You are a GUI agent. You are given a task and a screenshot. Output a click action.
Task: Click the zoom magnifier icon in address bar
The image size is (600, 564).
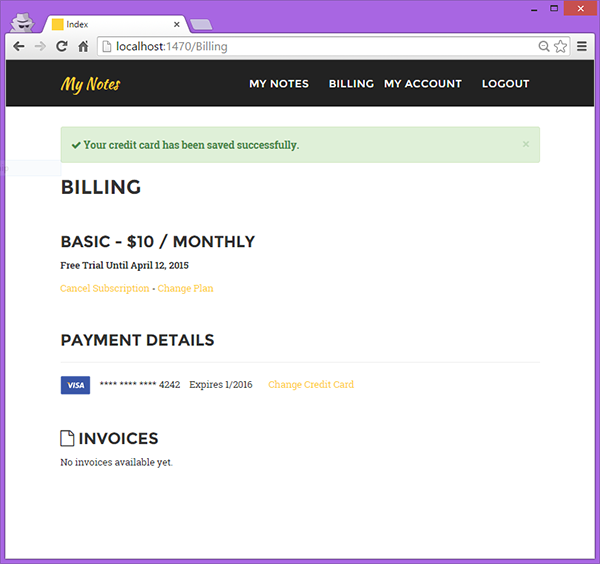point(543,46)
